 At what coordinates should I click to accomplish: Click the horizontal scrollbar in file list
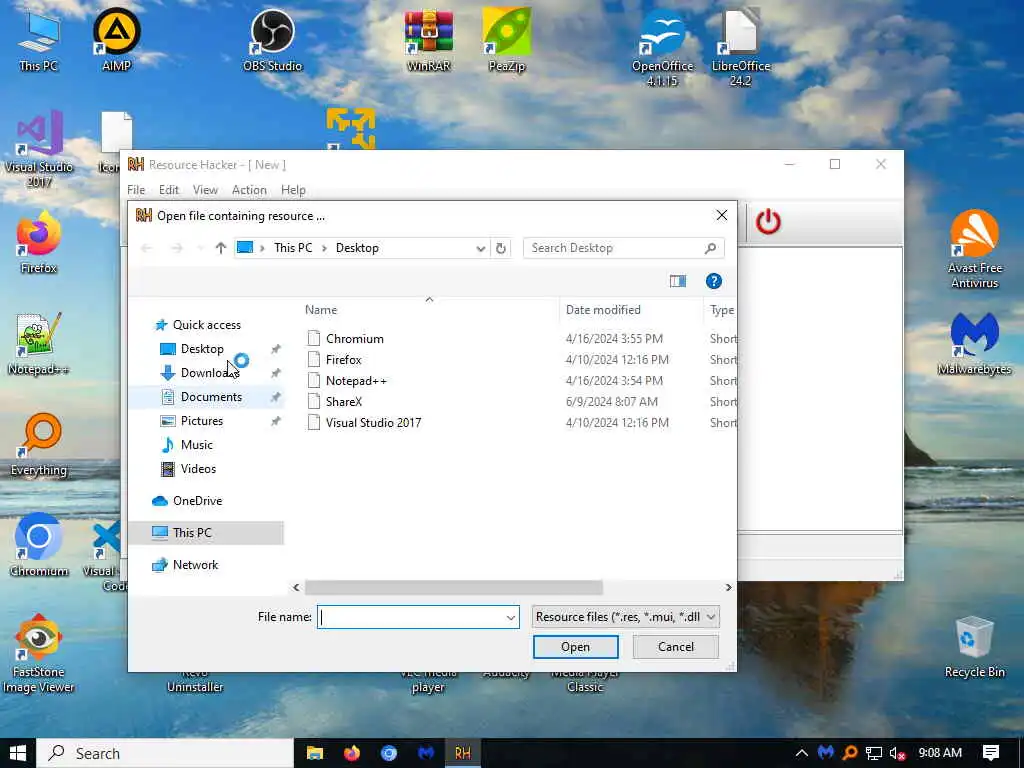coord(454,588)
